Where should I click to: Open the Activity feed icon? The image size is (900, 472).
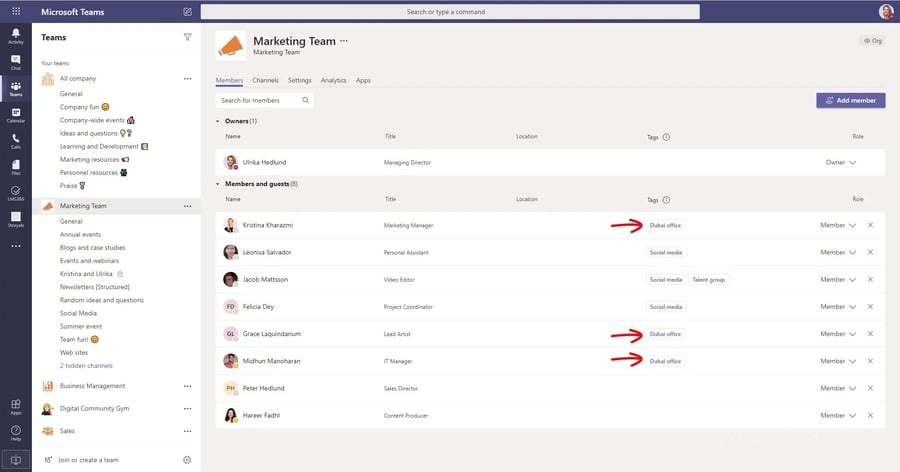pos(16,36)
